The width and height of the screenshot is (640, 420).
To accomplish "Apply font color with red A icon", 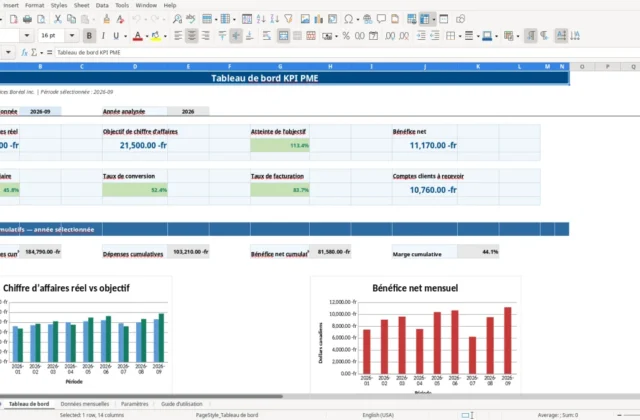I will pyautogui.click(x=138, y=36).
